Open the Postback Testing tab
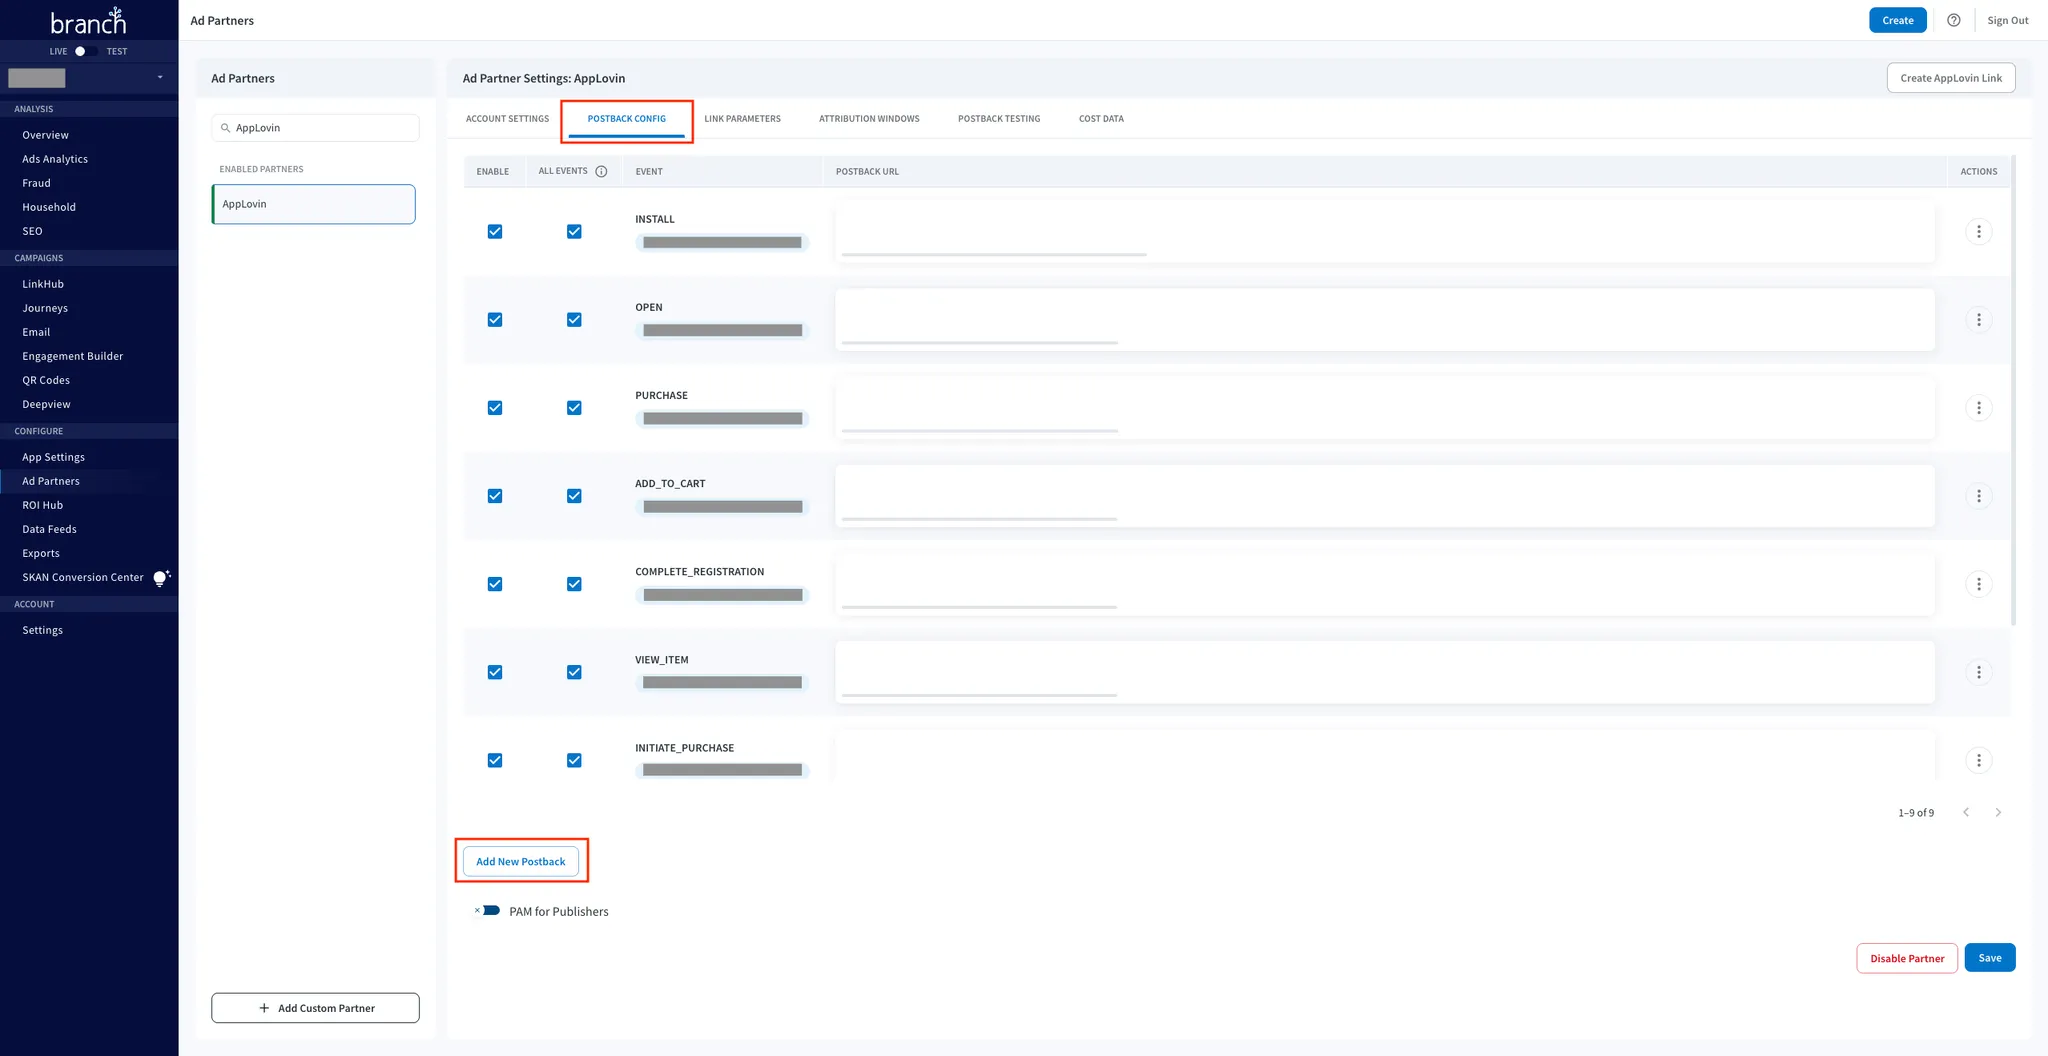Image resolution: width=2048 pixels, height=1056 pixels. 999,119
